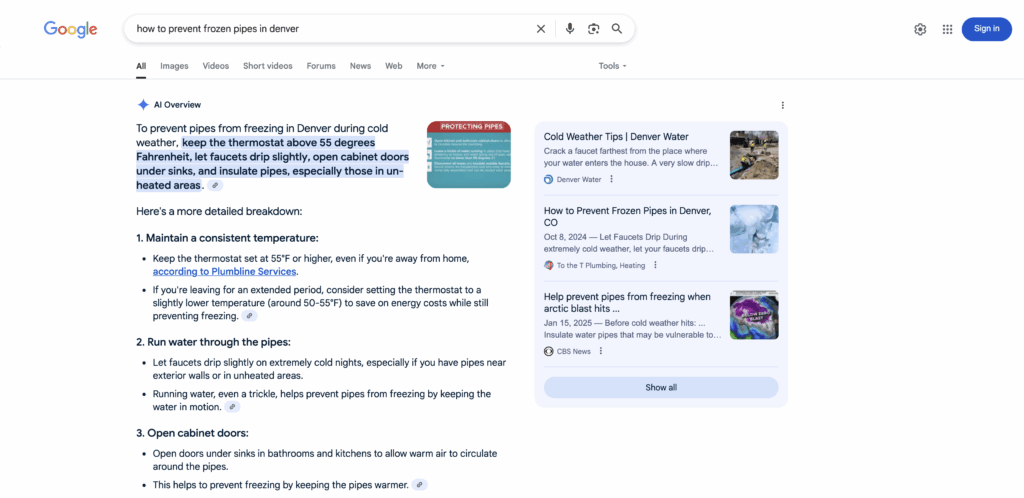Click the Show all sources button
The height and width of the screenshot is (498, 1024).
tap(661, 387)
